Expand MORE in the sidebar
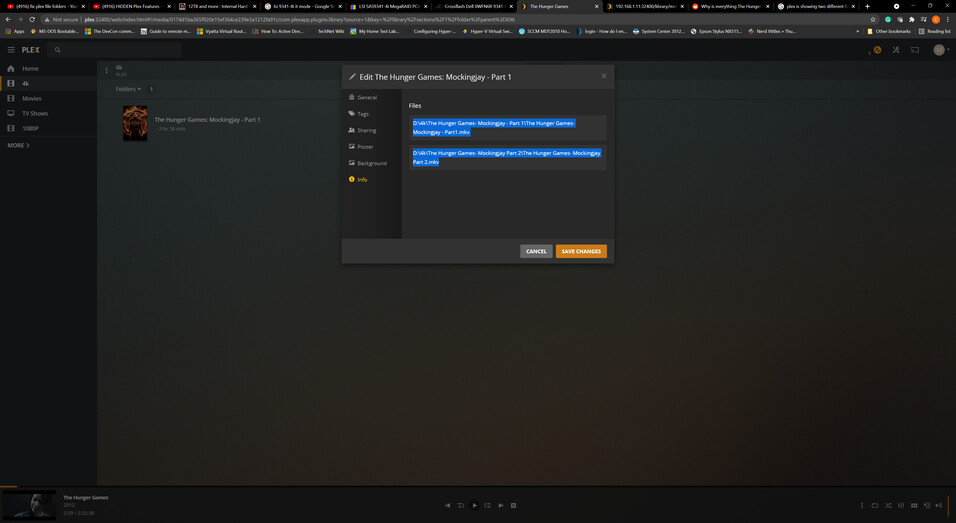 [18, 145]
